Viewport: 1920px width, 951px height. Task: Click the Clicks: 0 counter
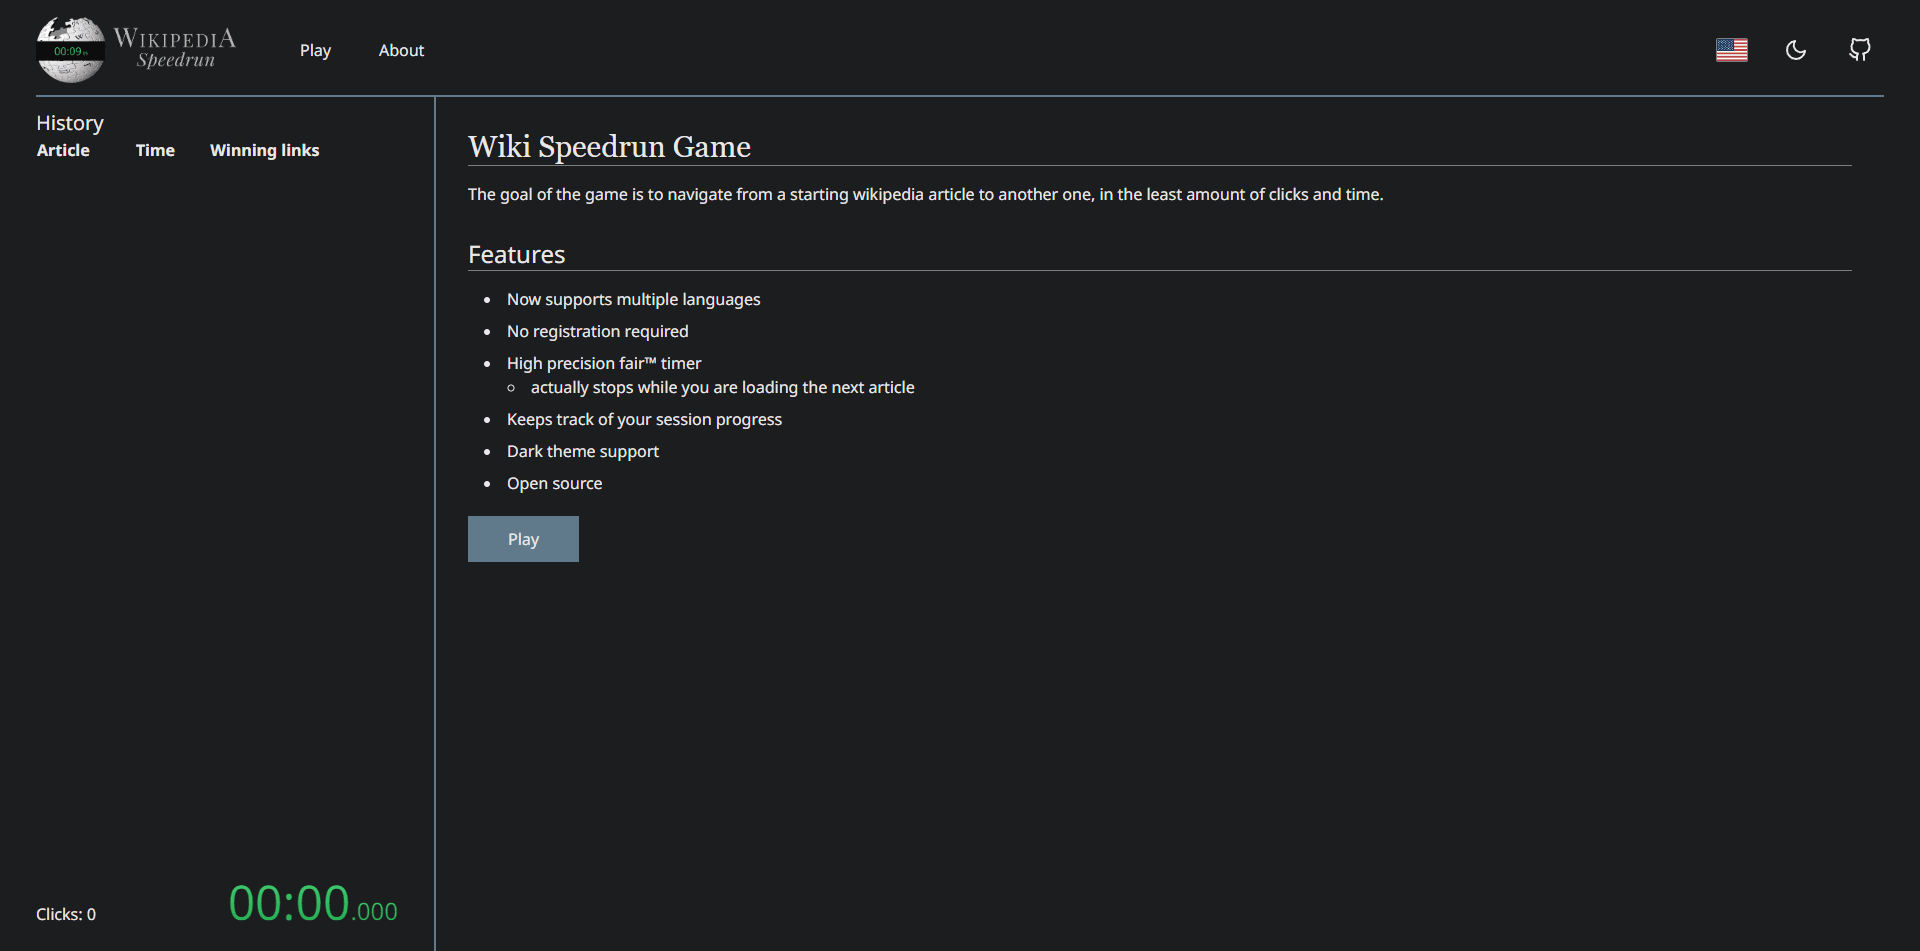[66, 914]
